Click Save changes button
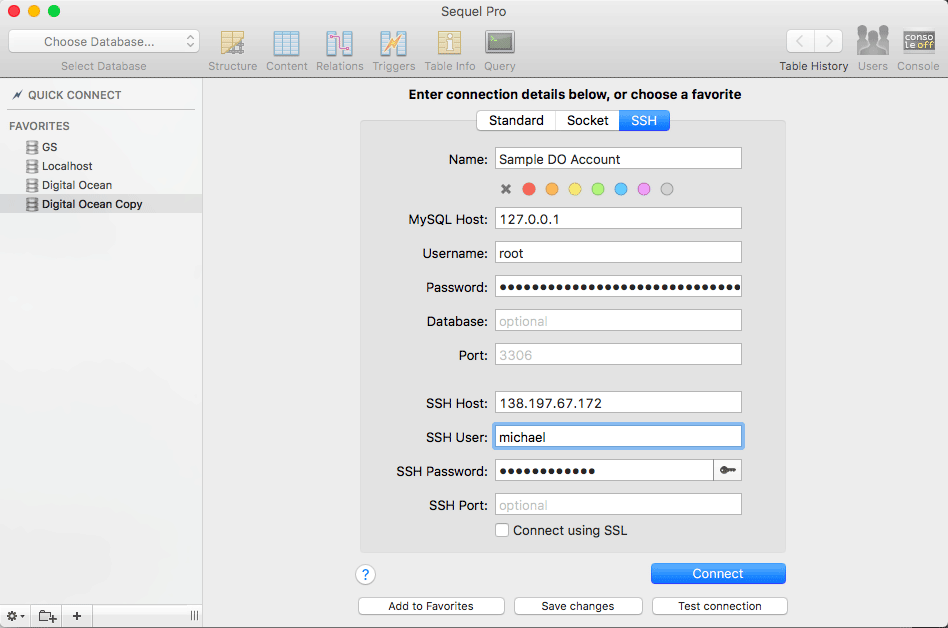 coord(578,606)
